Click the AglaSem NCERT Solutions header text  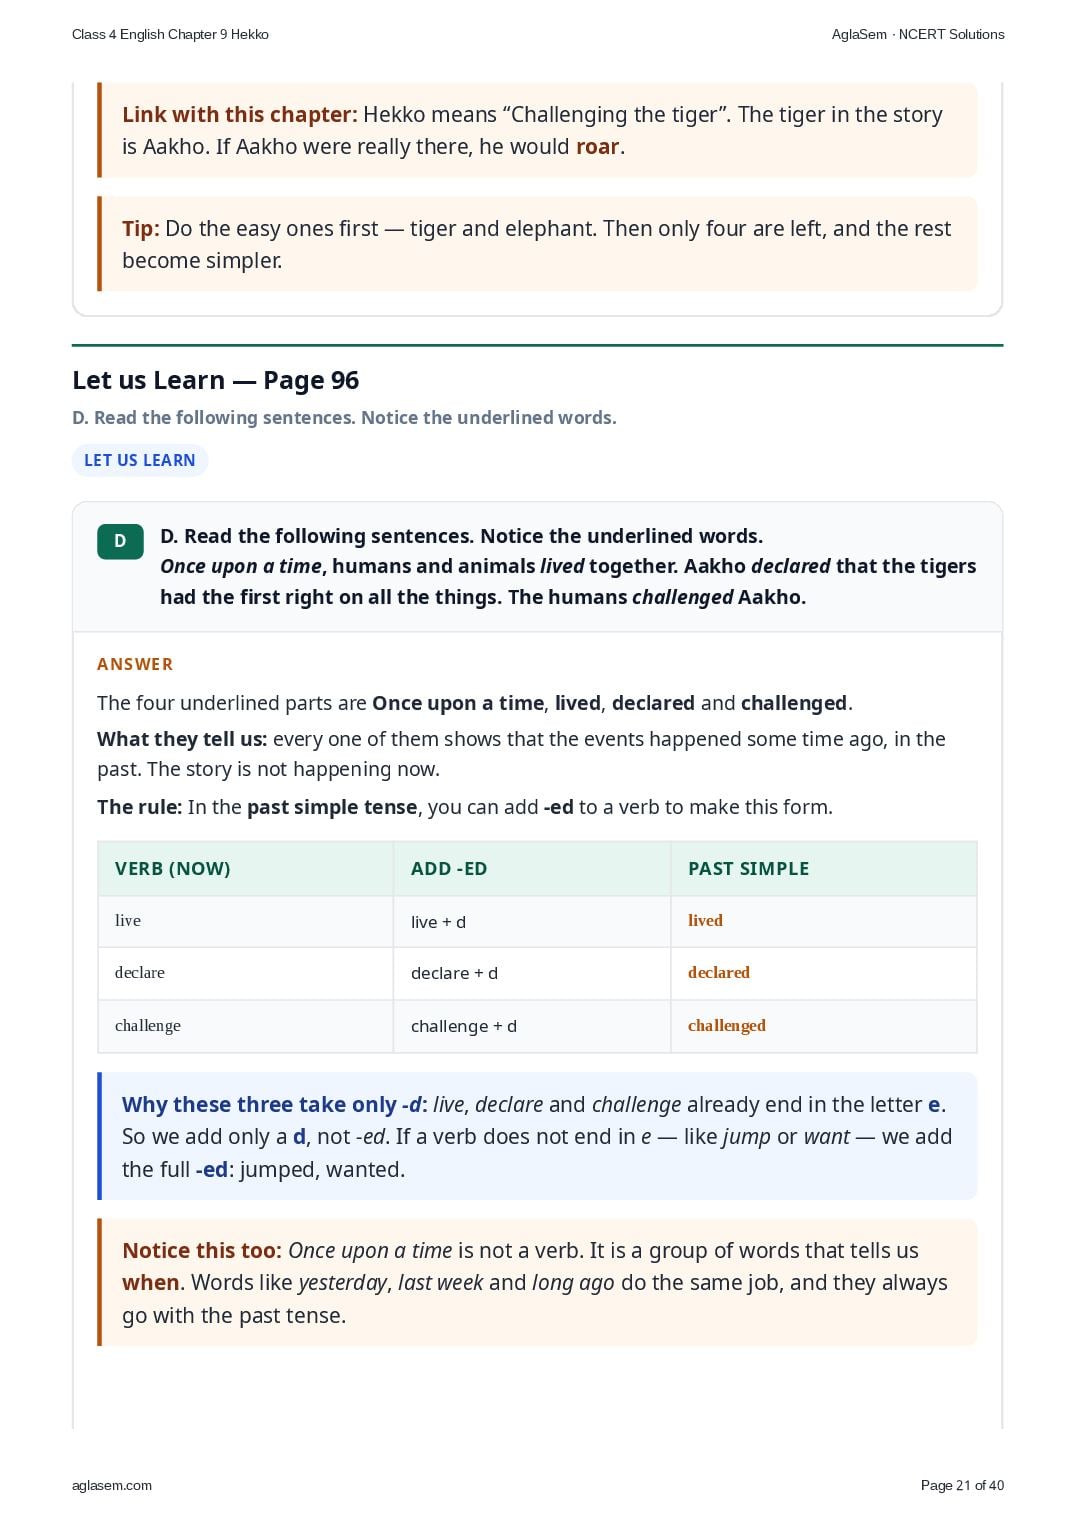(918, 34)
